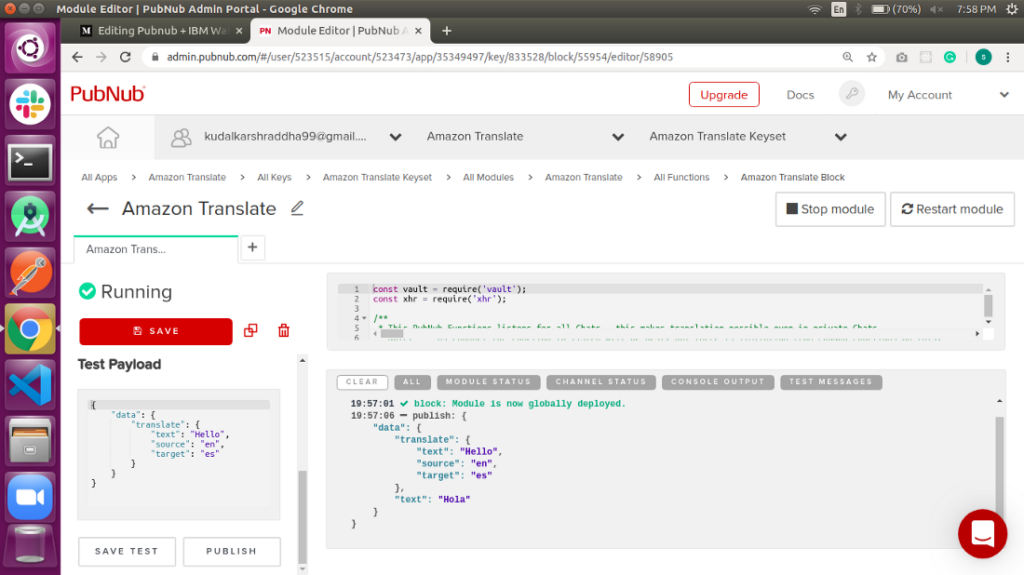Add a new function with plus tab
The width and height of the screenshot is (1024, 575).
(x=253, y=248)
